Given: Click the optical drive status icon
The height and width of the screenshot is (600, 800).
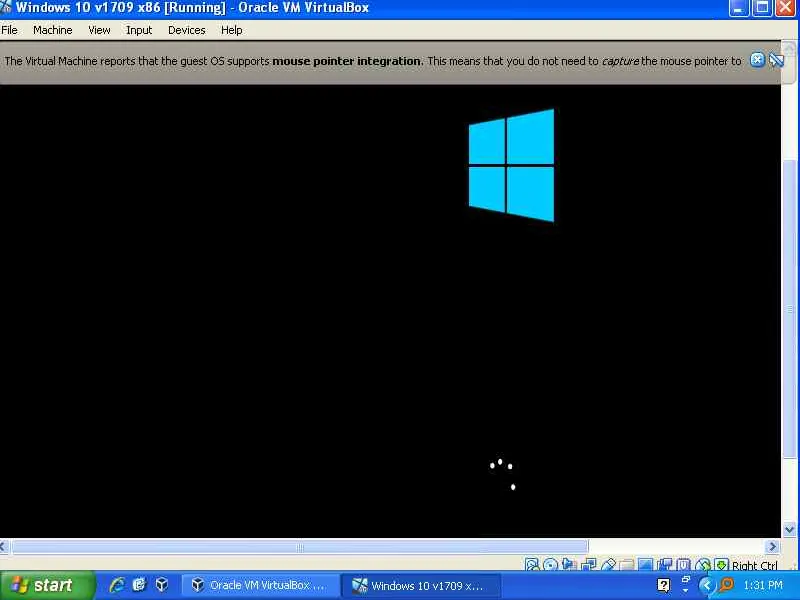Looking at the screenshot, I should (550, 565).
